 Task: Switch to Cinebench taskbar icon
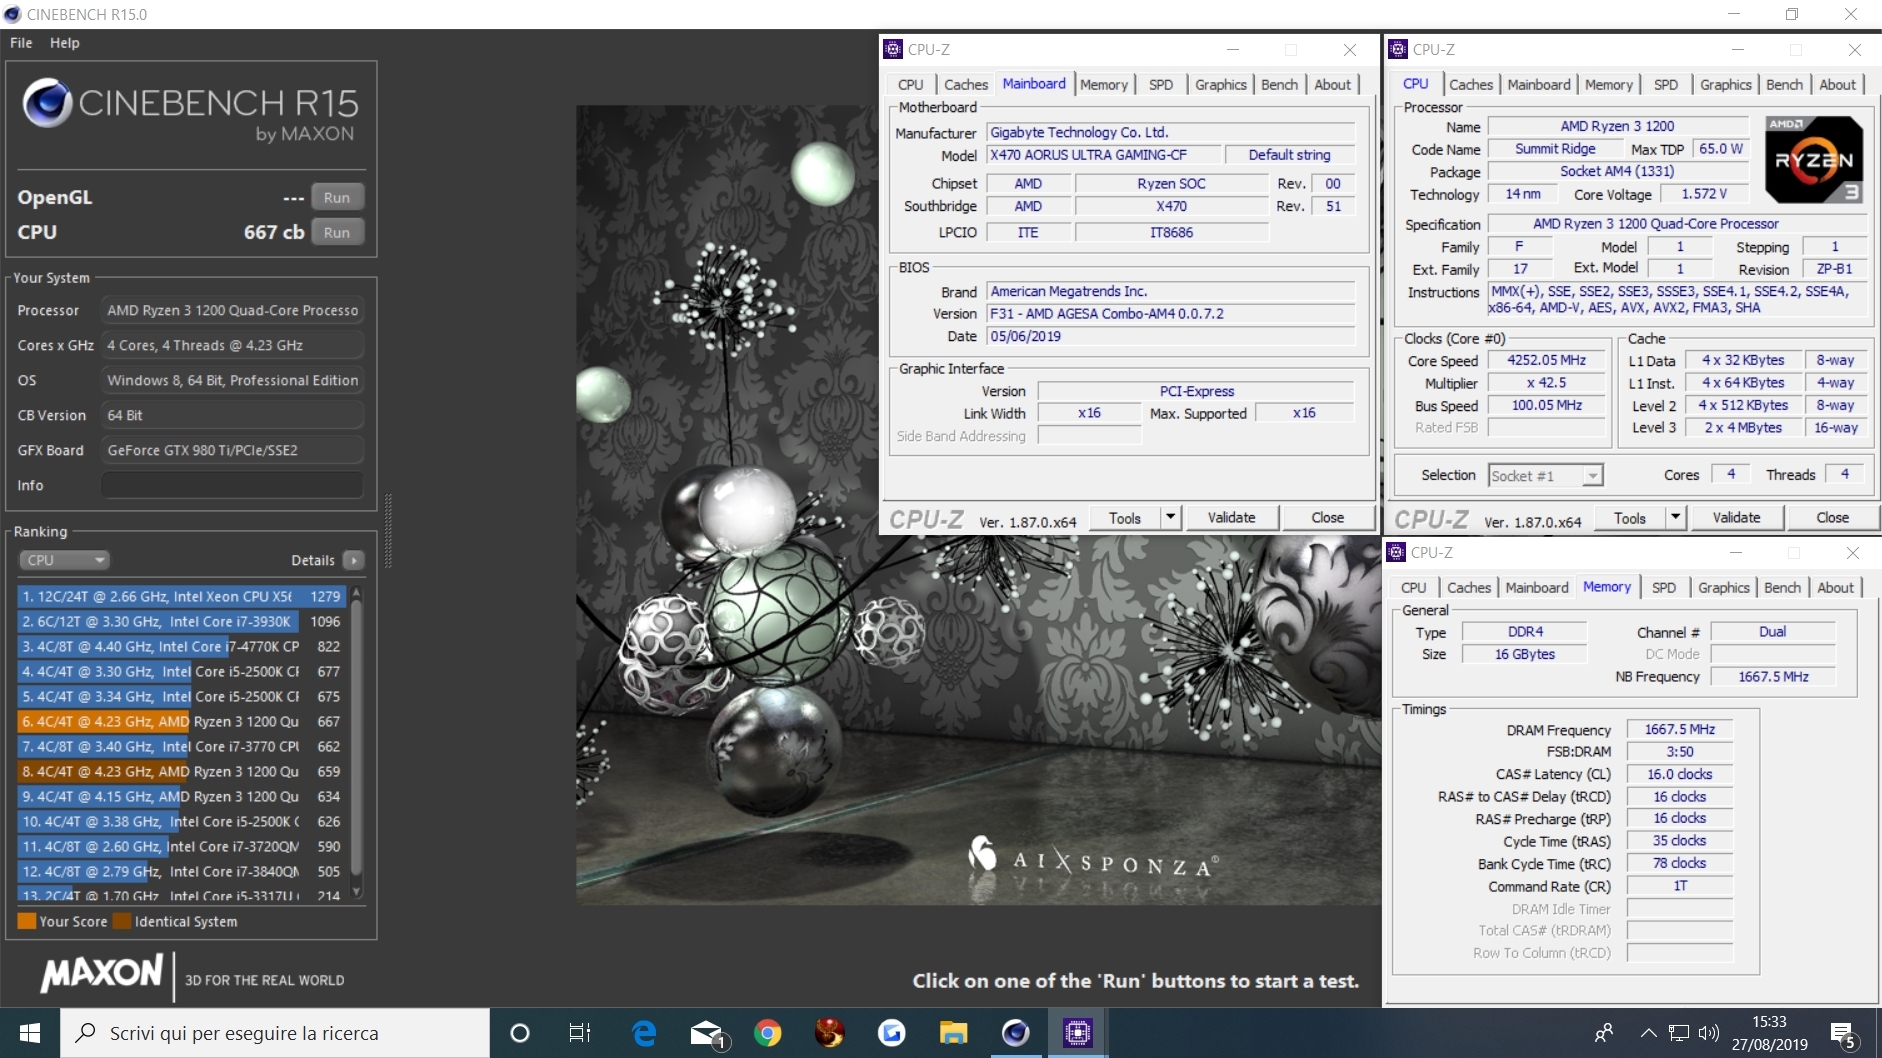[1015, 1033]
